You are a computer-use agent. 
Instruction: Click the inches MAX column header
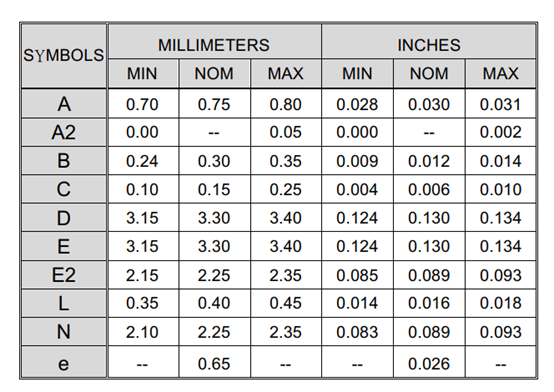[x=501, y=74]
